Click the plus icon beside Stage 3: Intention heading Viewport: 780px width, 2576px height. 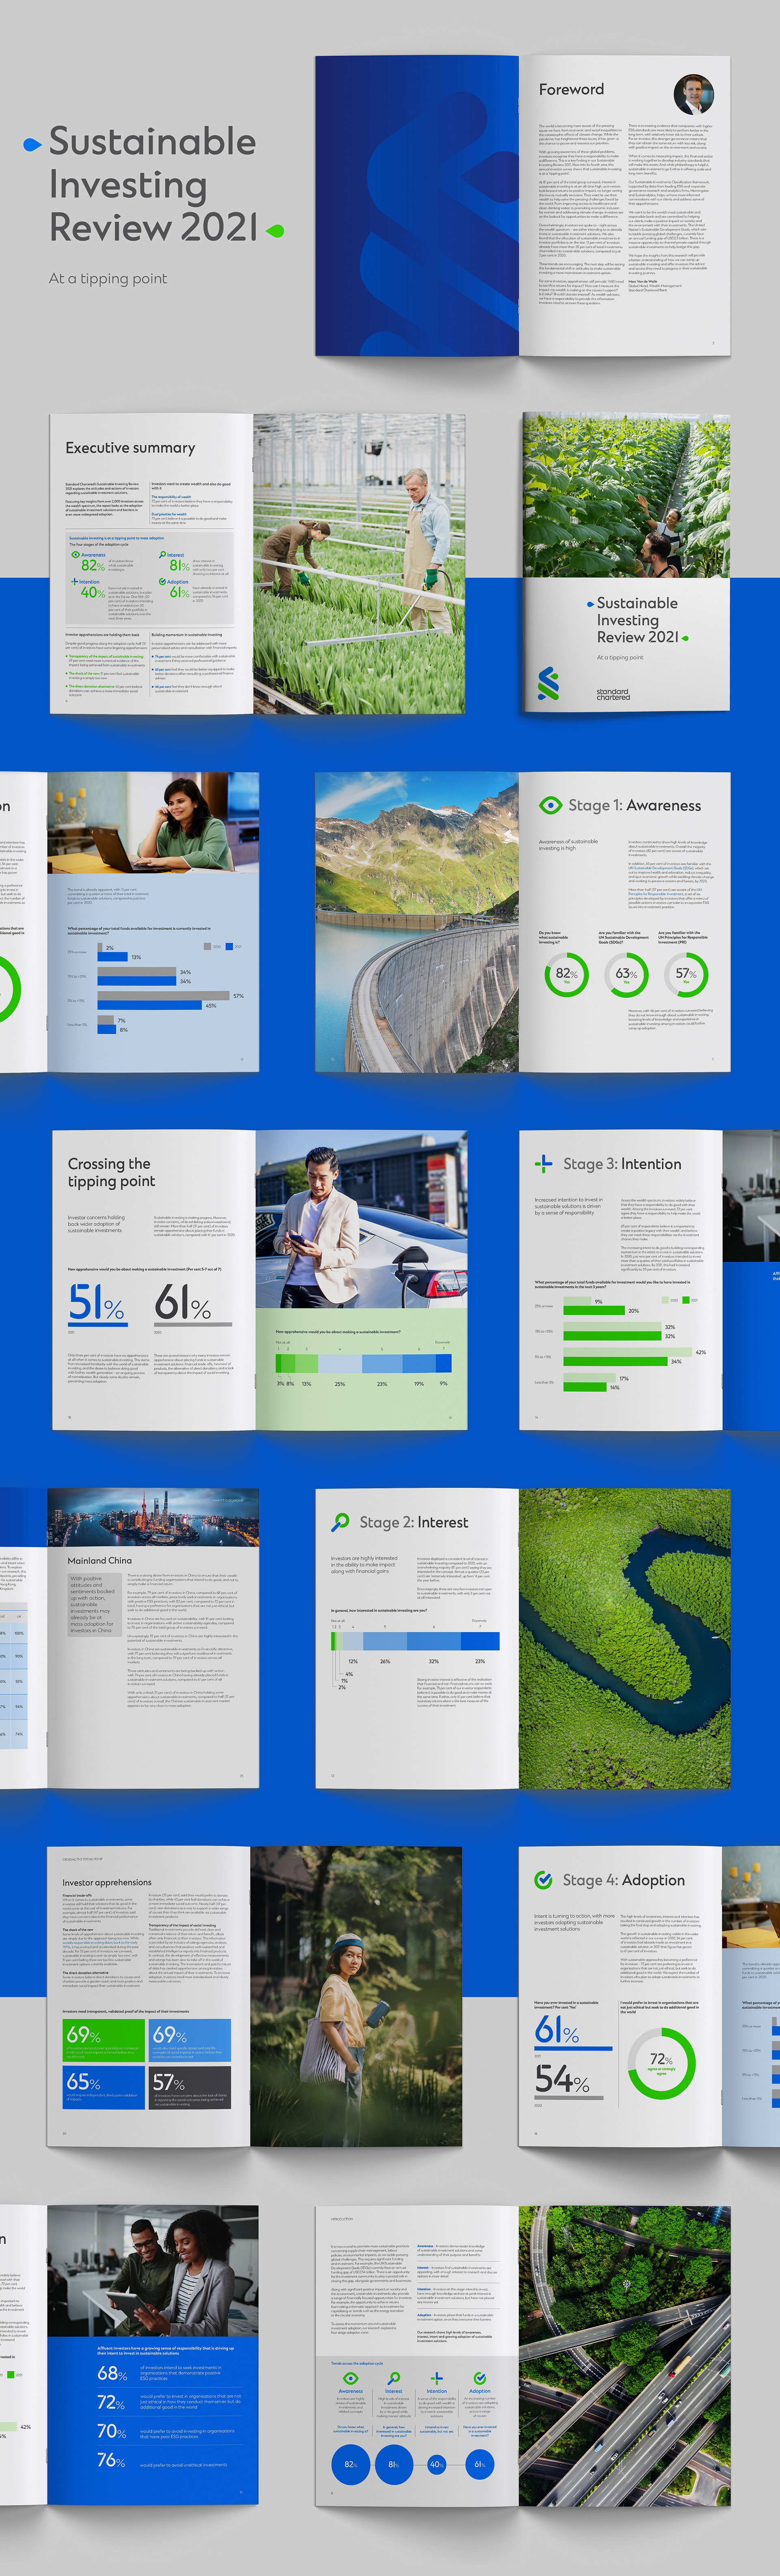tap(543, 1163)
